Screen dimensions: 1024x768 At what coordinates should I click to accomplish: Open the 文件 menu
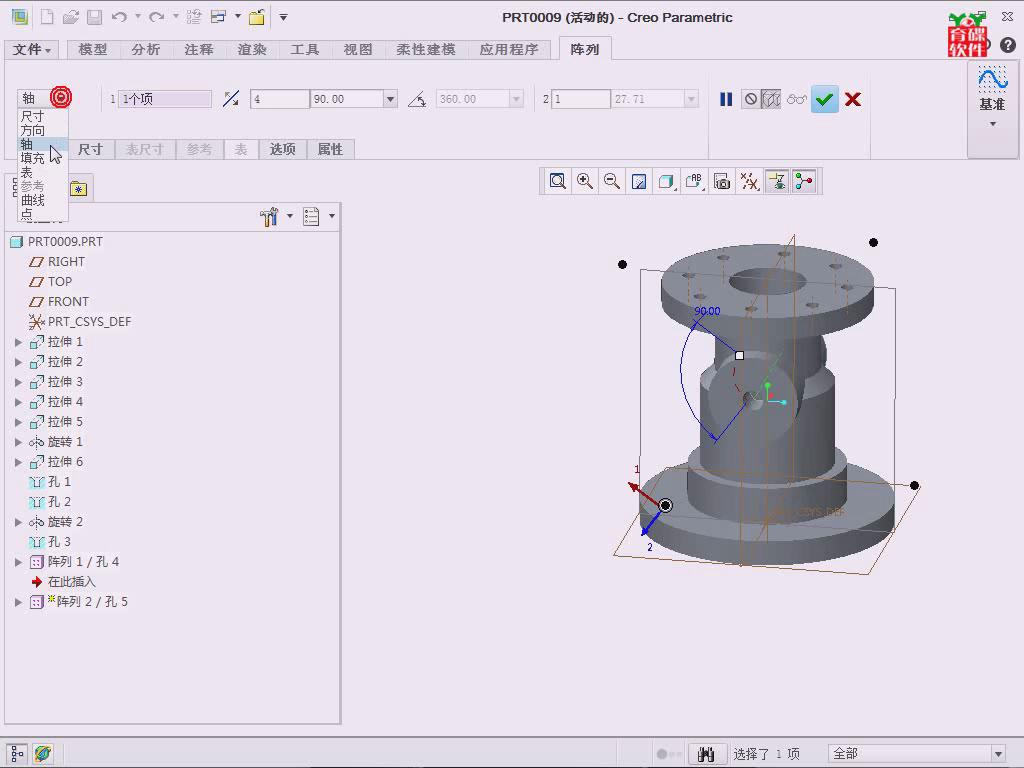tap(31, 50)
